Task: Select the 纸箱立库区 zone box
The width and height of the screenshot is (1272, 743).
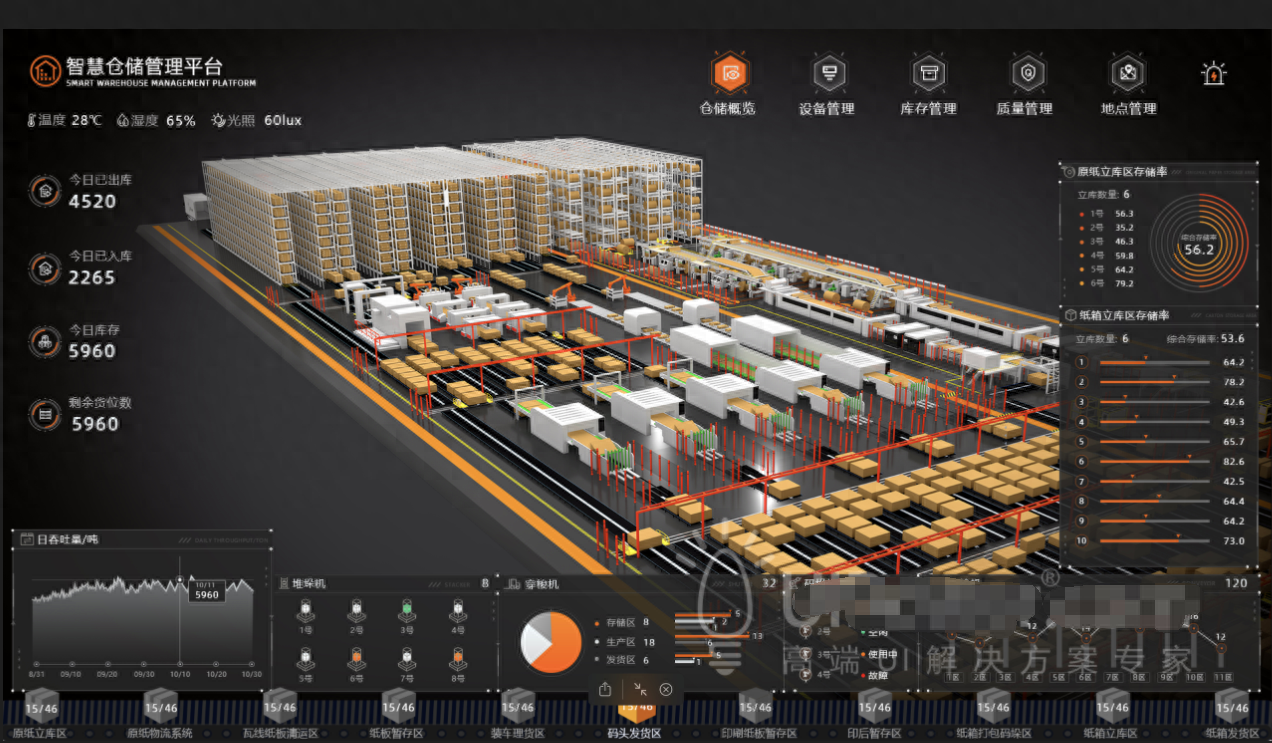Action: click(1112, 706)
